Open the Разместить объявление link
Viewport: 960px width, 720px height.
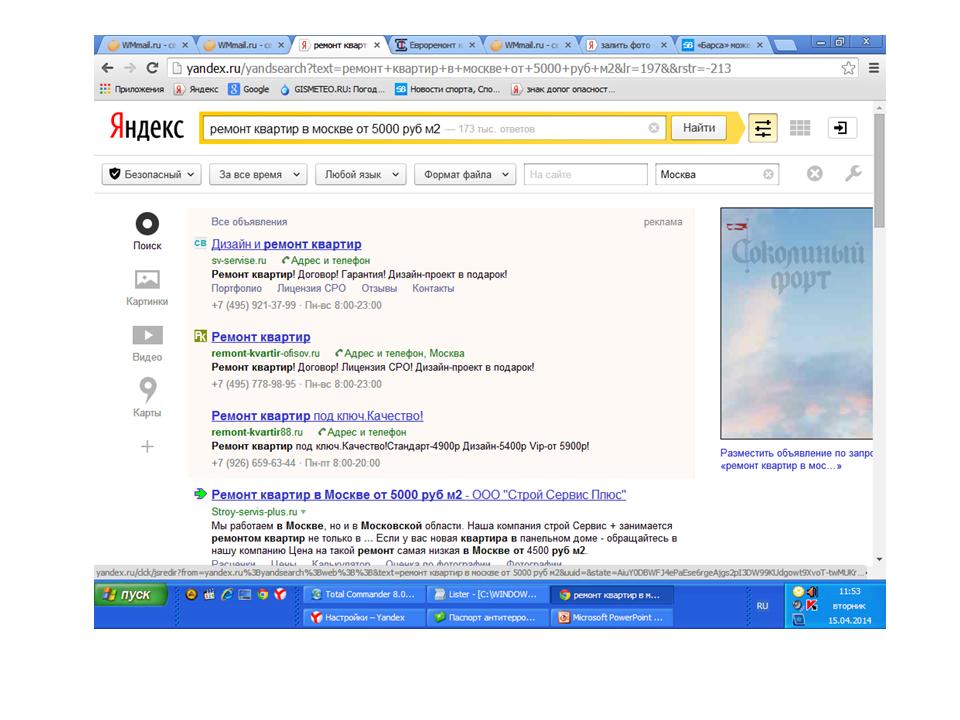(796, 459)
